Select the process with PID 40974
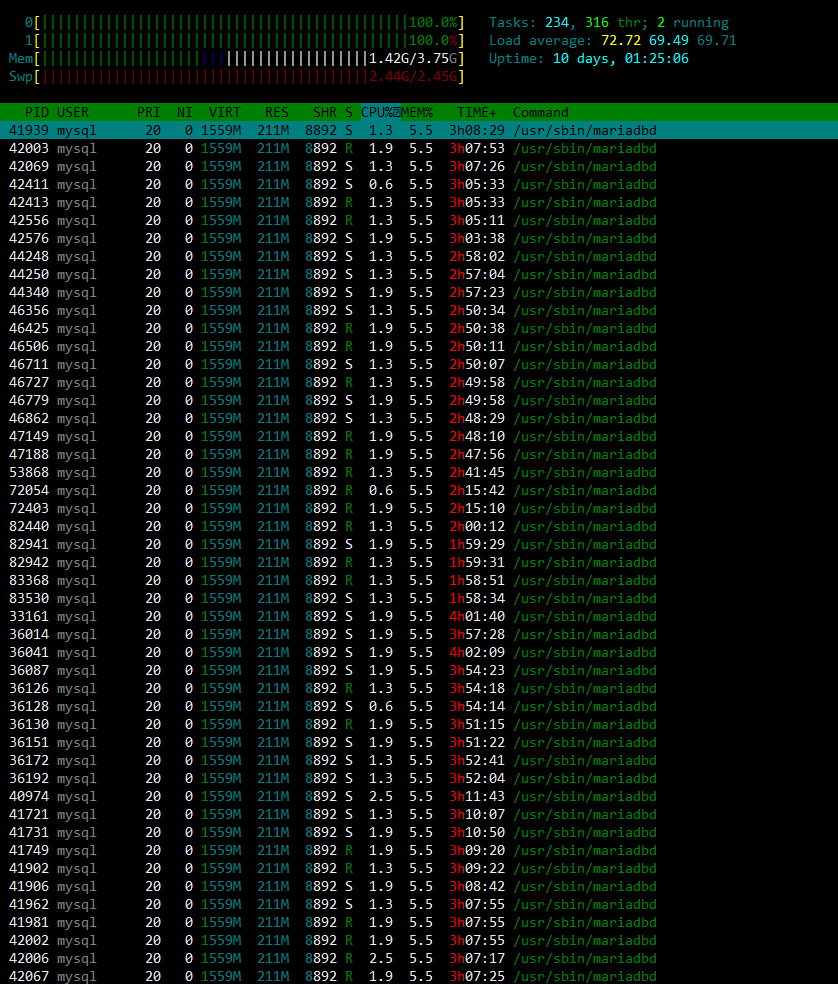The width and height of the screenshot is (838, 984). click(419, 797)
